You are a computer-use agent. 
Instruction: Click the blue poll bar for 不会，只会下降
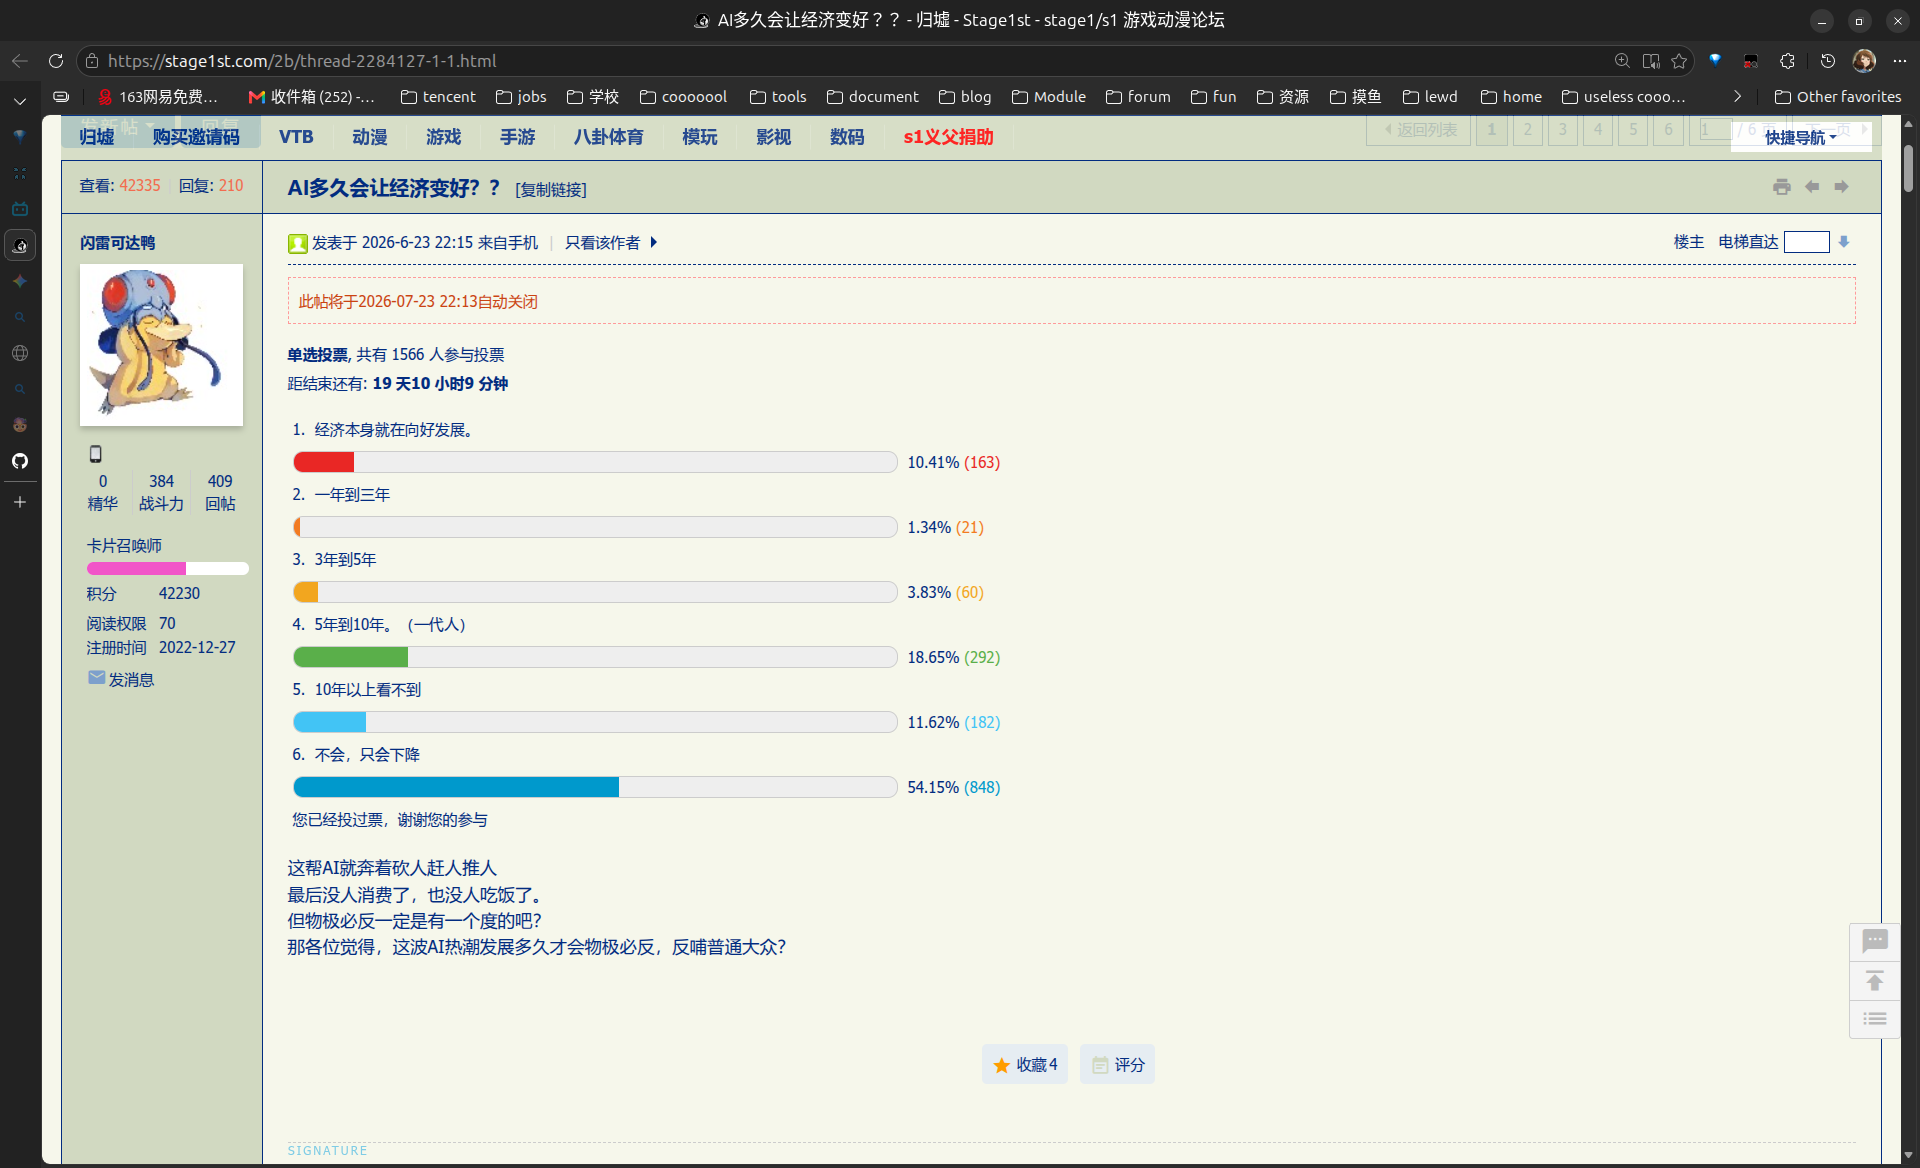[x=456, y=787]
